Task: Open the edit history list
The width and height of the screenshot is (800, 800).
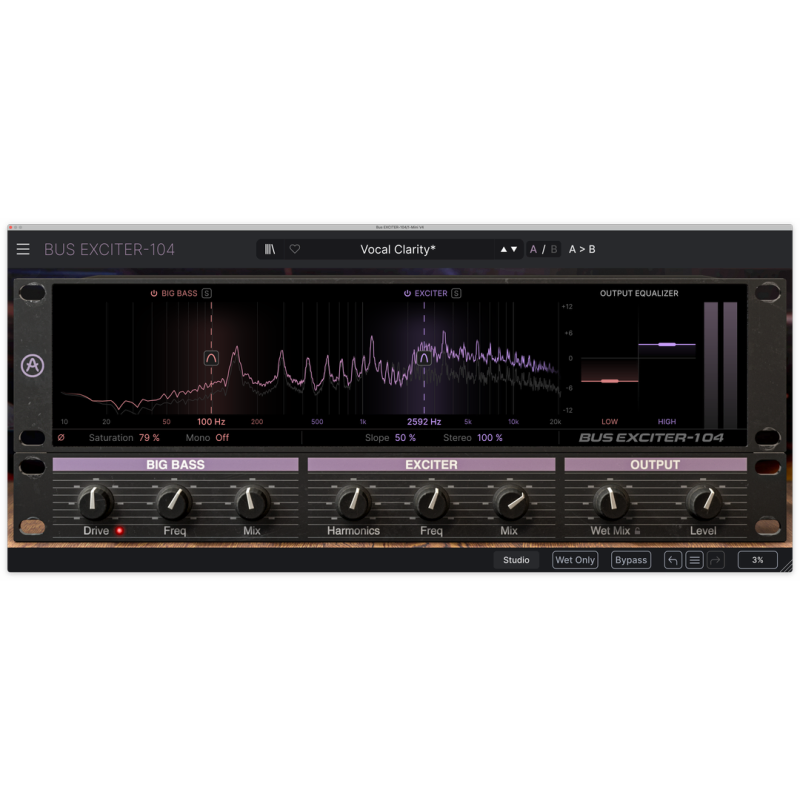Action: point(694,560)
